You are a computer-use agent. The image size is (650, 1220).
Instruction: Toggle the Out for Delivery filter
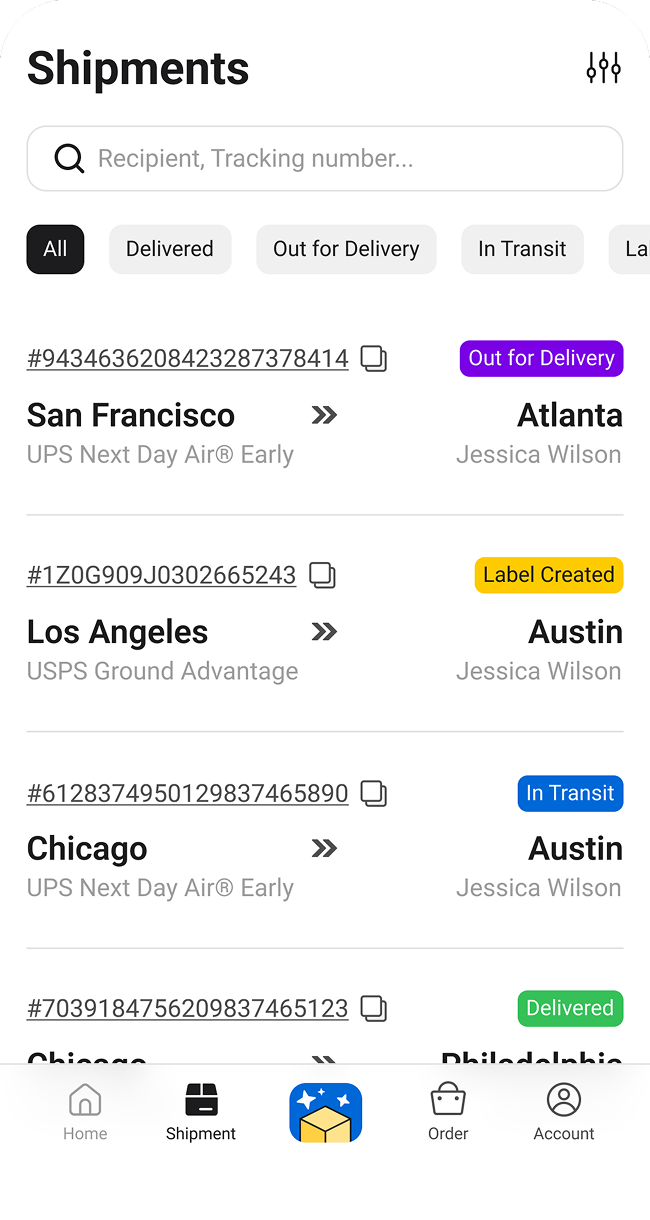coord(346,249)
